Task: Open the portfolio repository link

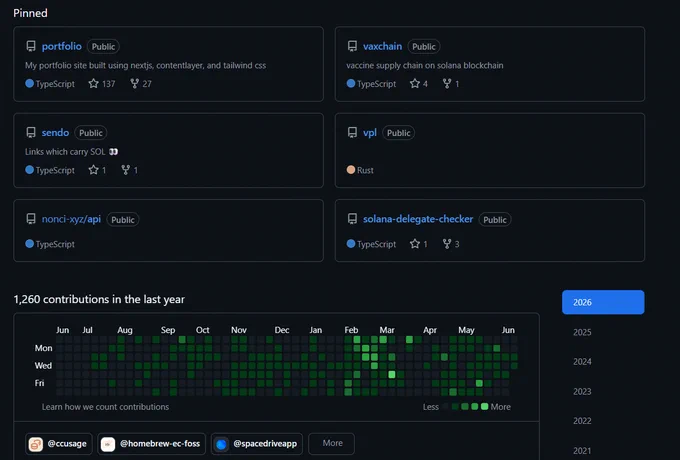Action: [62, 46]
